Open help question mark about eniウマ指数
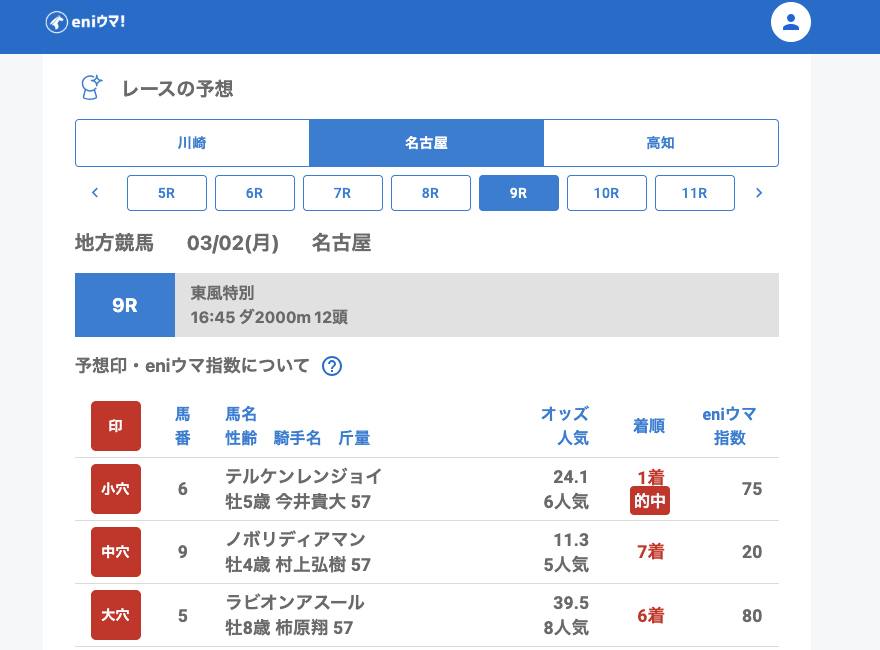 [x=332, y=366]
